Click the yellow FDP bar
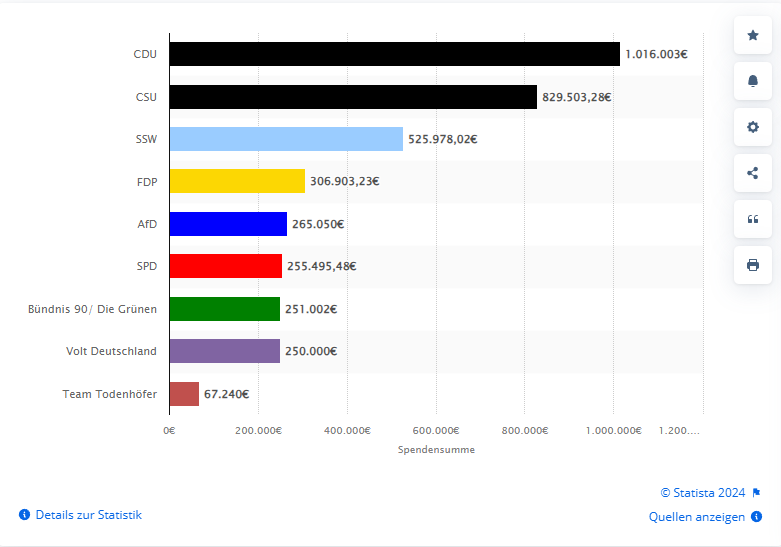Viewport: 781px width, 547px height. click(237, 181)
